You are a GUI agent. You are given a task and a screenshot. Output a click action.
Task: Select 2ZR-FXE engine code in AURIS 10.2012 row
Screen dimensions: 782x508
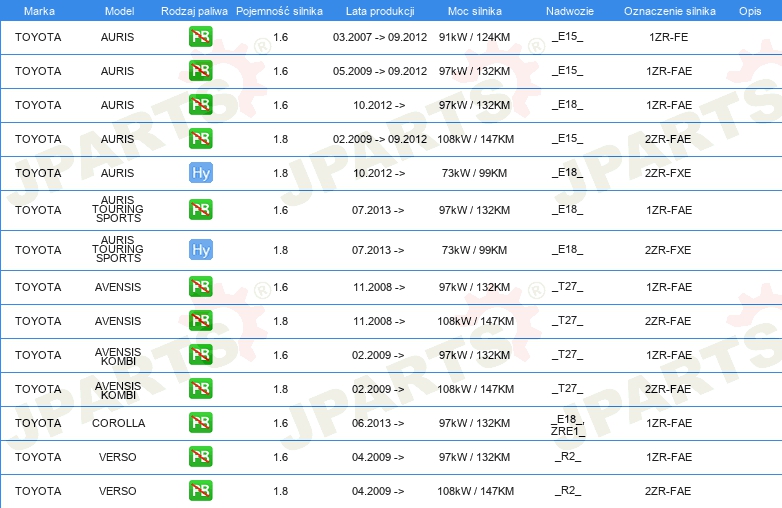[x=668, y=173]
